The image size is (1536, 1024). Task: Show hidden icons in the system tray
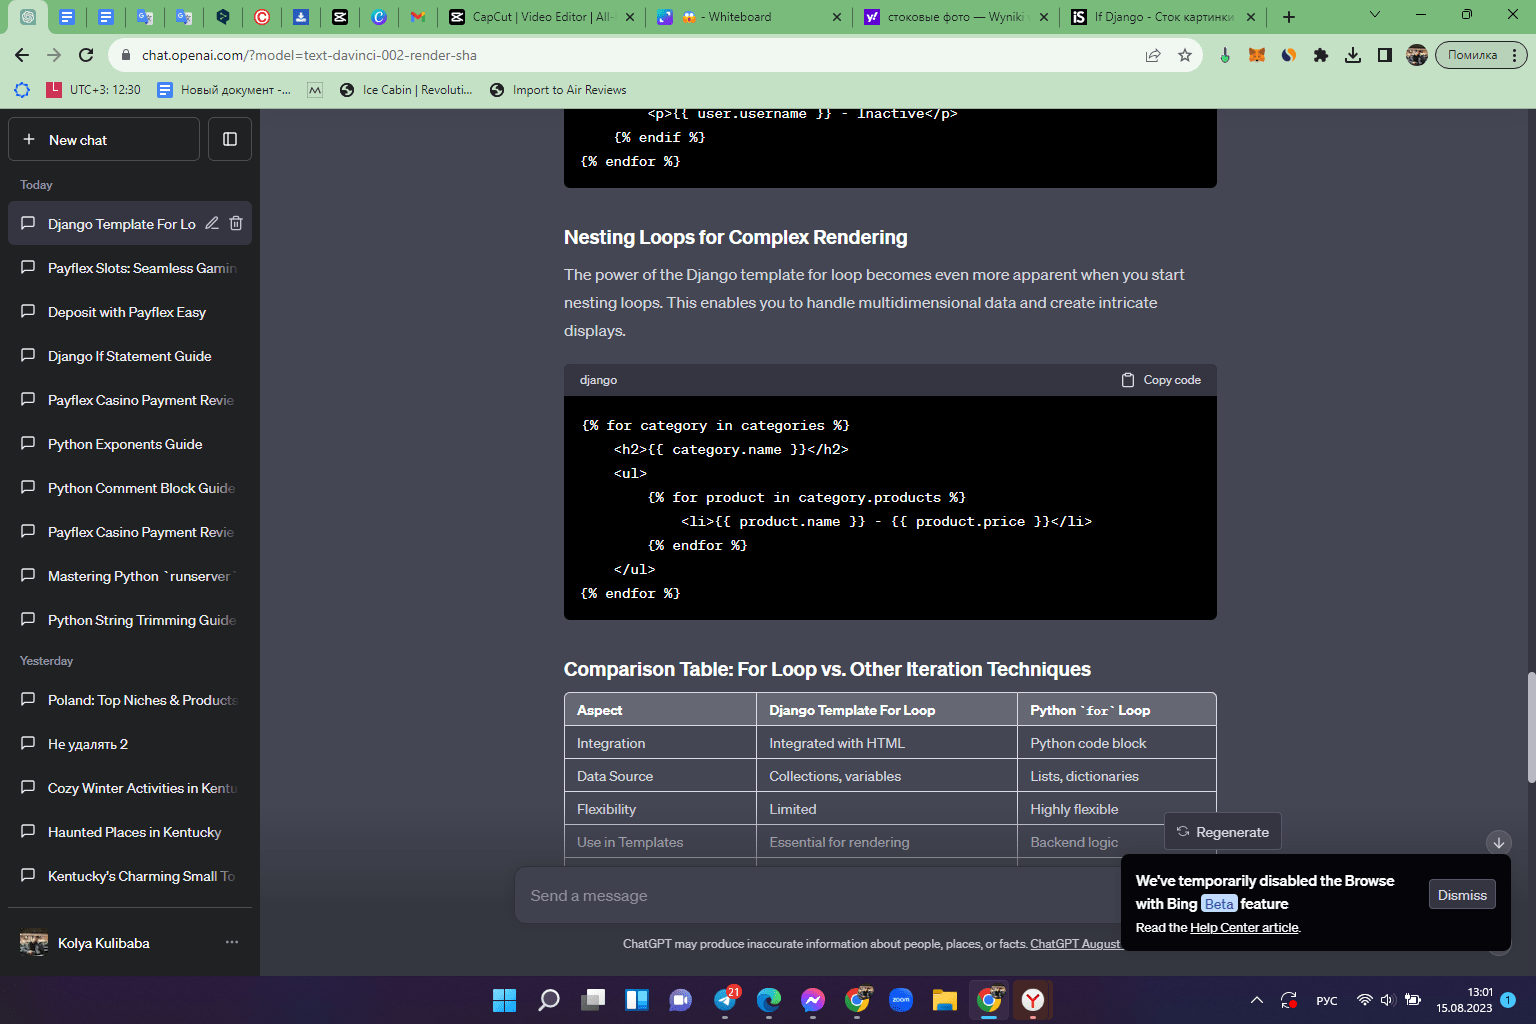point(1256,1000)
